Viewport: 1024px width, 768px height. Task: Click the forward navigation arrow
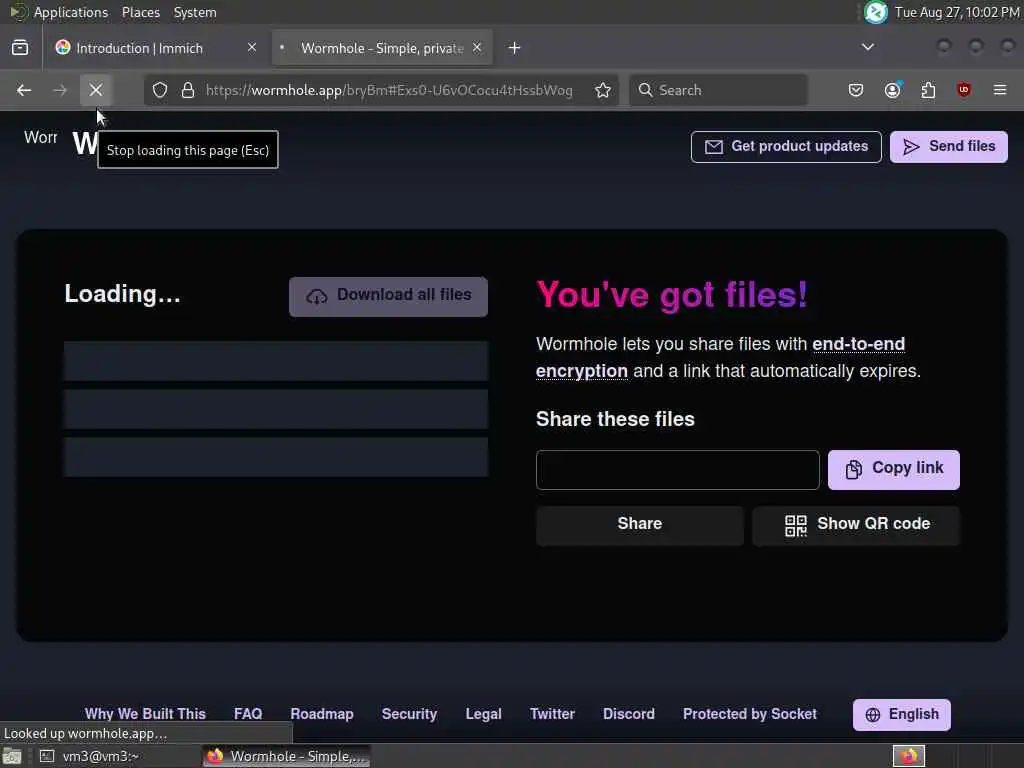pyautogui.click(x=60, y=90)
